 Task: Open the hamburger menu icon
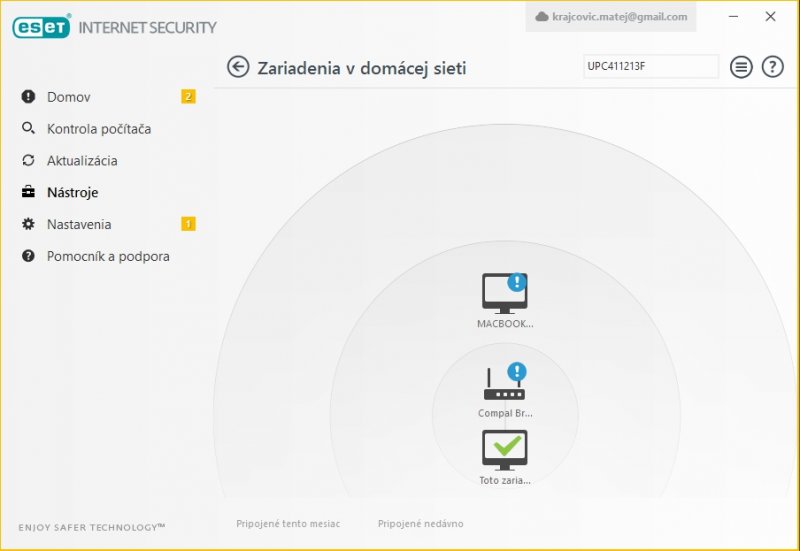click(x=740, y=67)
